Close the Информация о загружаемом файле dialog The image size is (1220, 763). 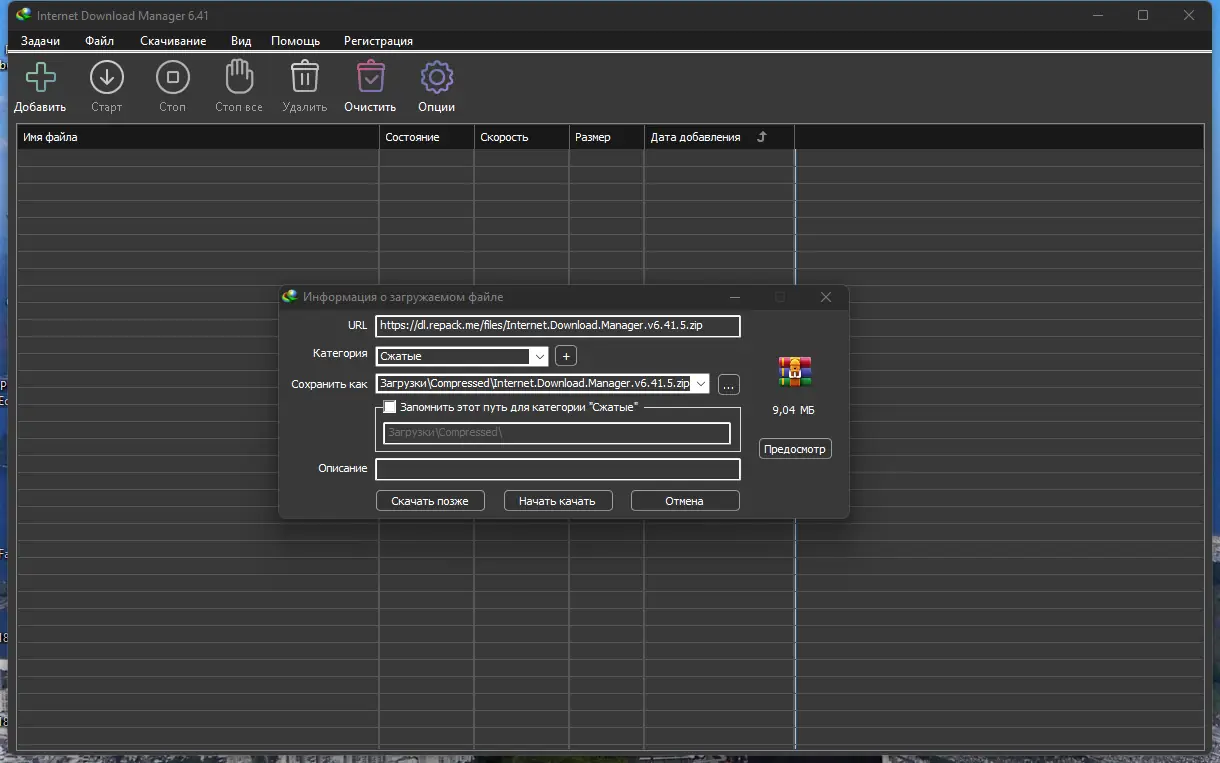[x=826, y=297]
